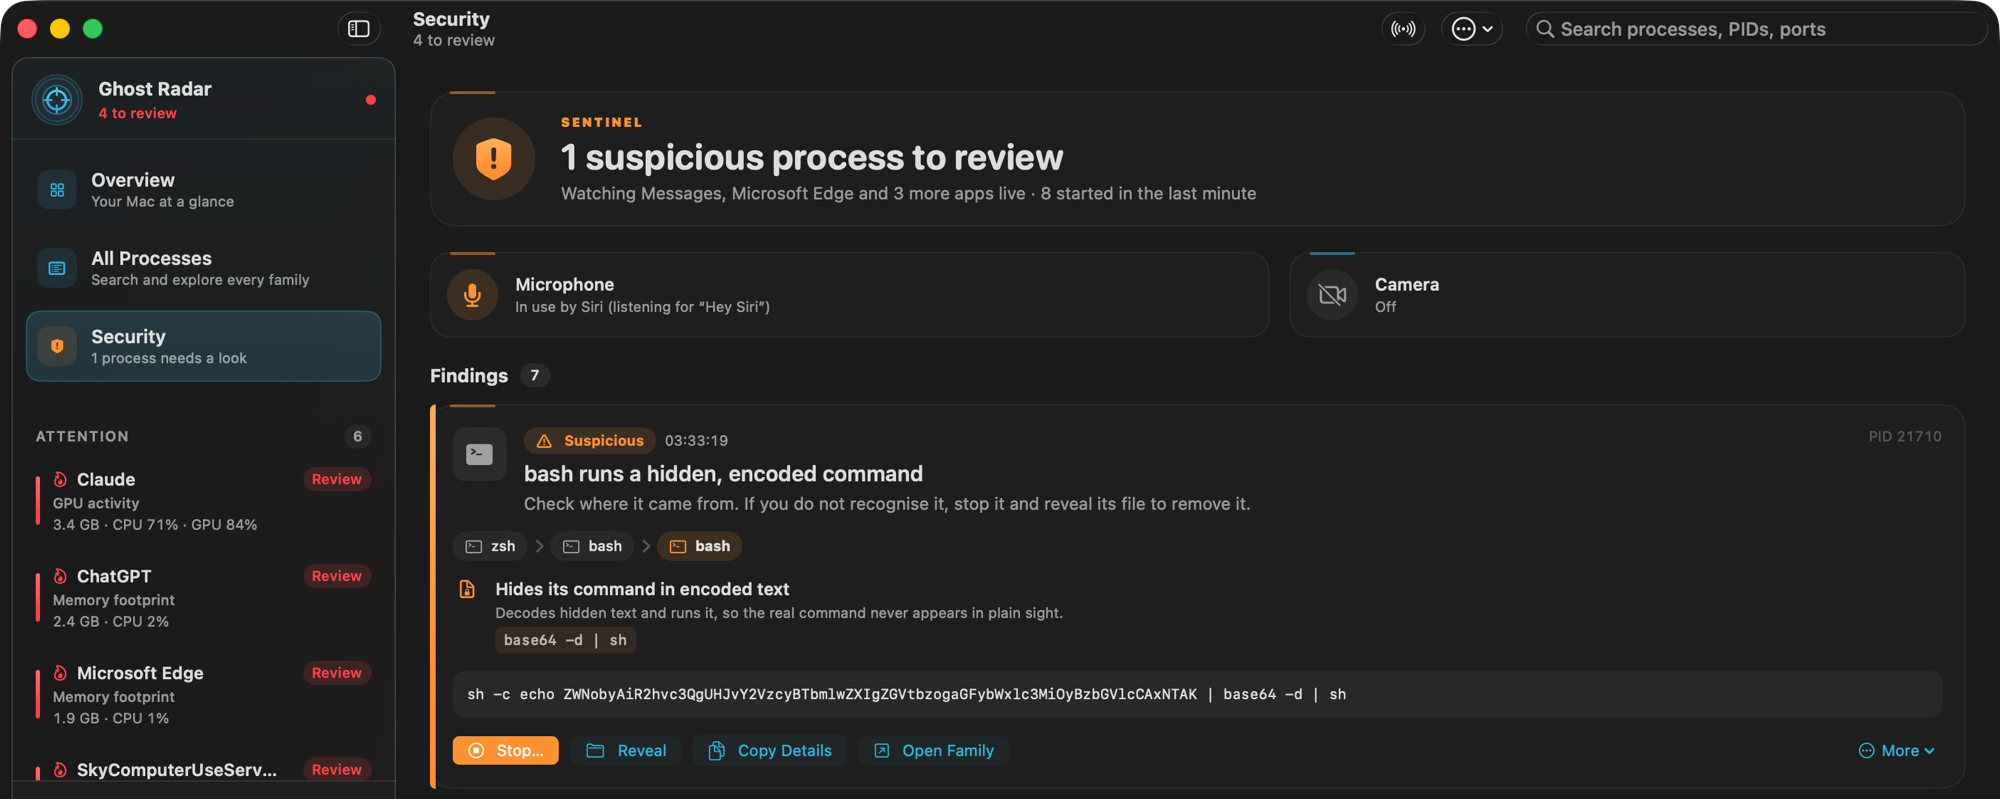Open the Overview section
Screen dimensions: 2000x799
(204, 190)
